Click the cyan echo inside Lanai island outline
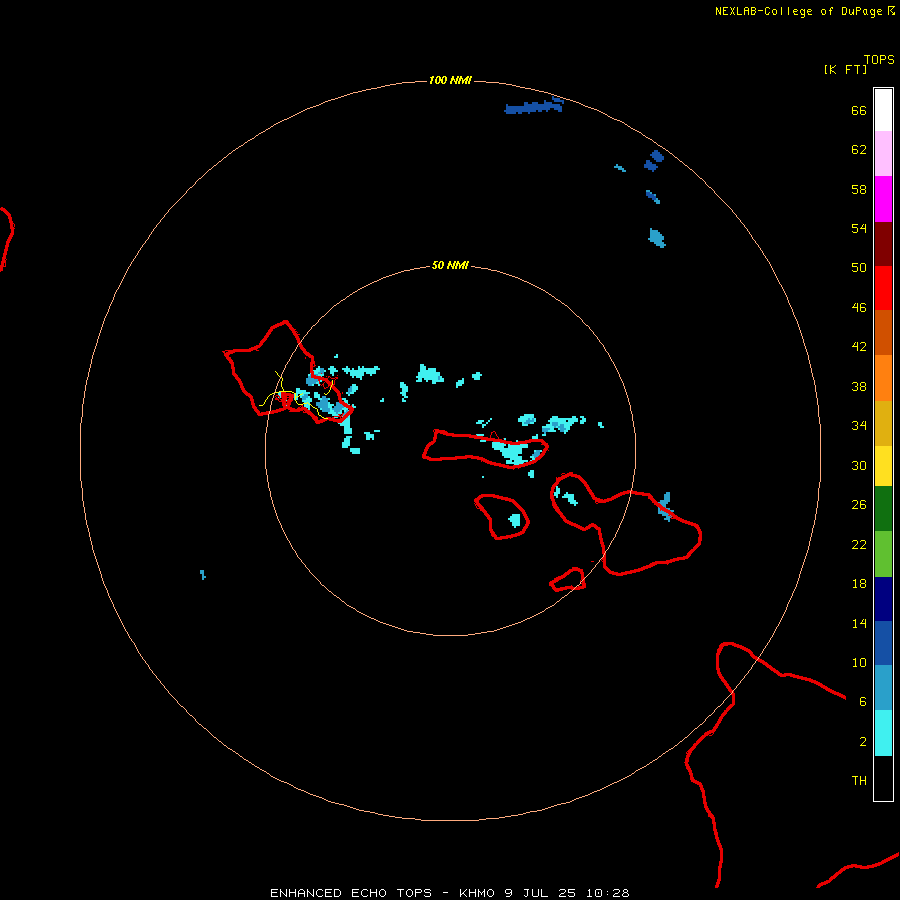Screen dimensions: 900x900 click(515, 521)
